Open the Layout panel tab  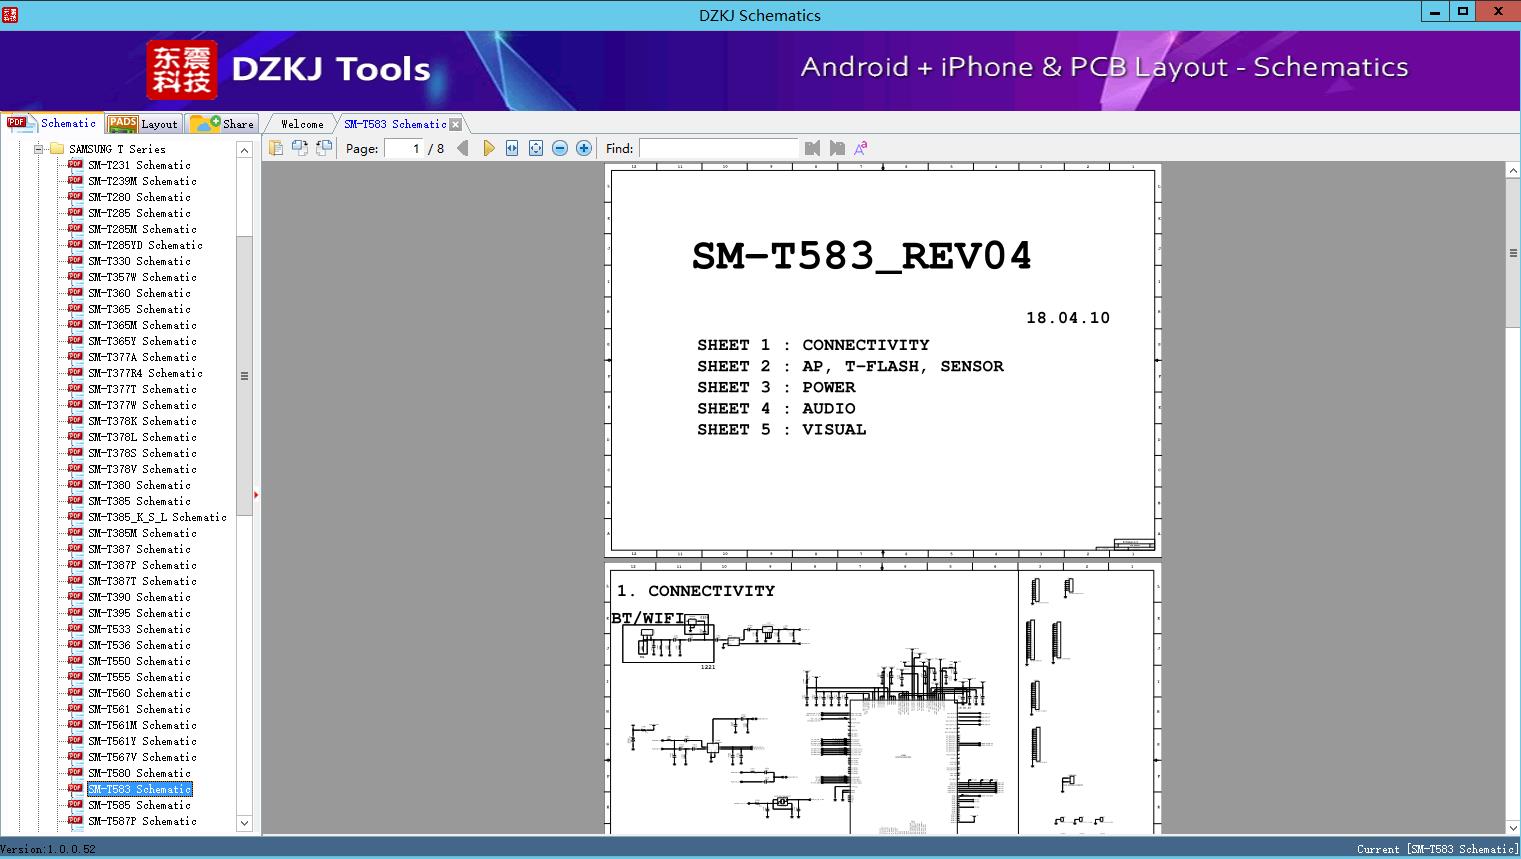pyautogui.click(x=143, y=124)
